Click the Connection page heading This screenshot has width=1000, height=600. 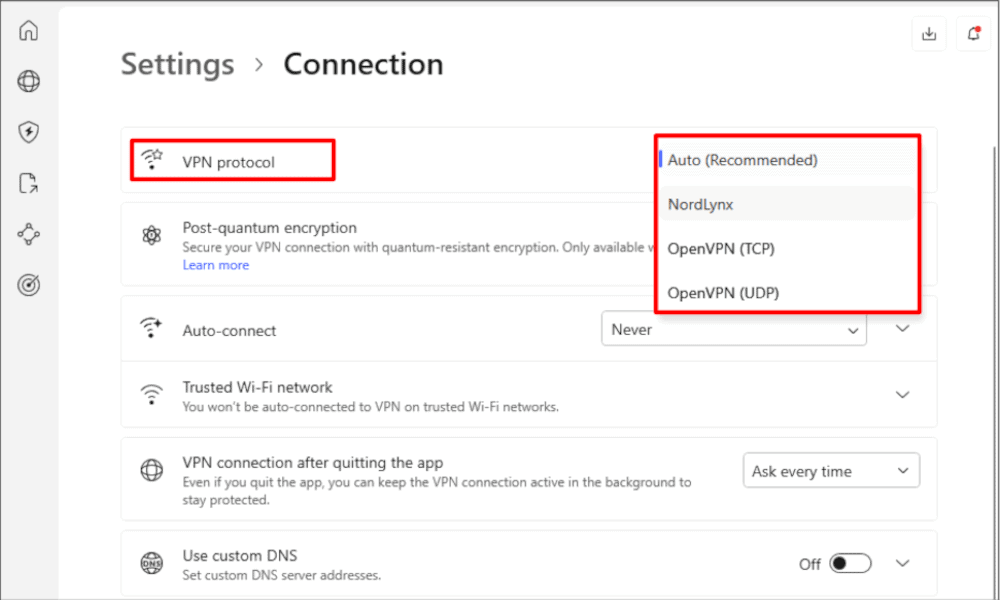364,64
